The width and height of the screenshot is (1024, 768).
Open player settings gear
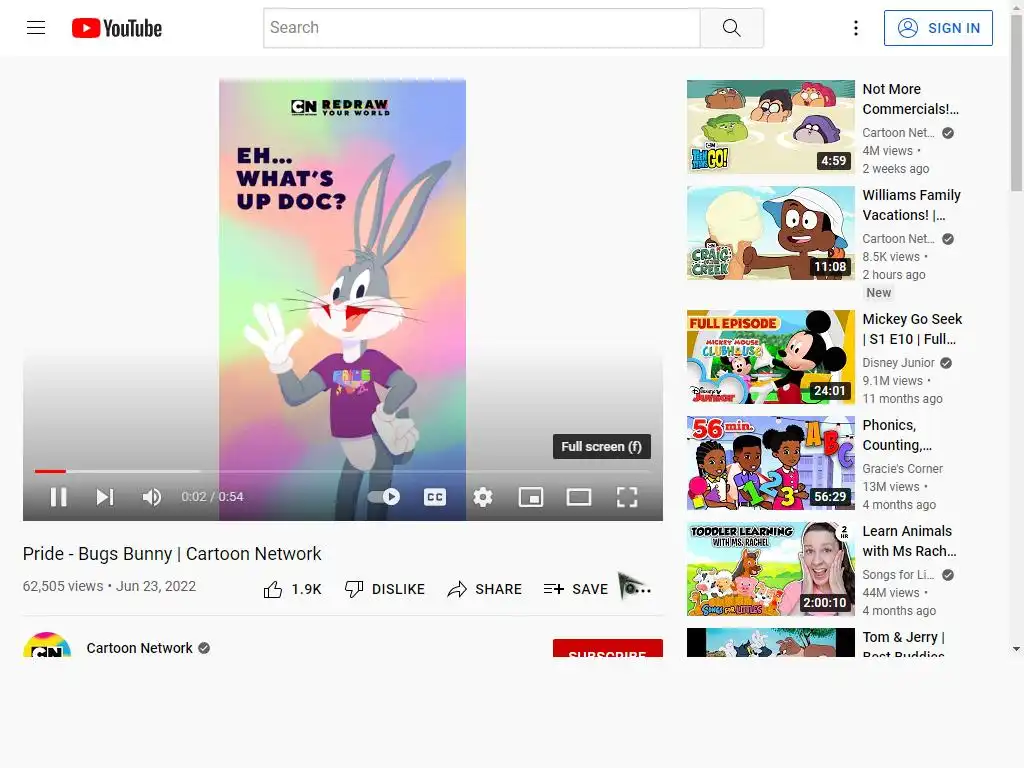click(x=483, y=497)
